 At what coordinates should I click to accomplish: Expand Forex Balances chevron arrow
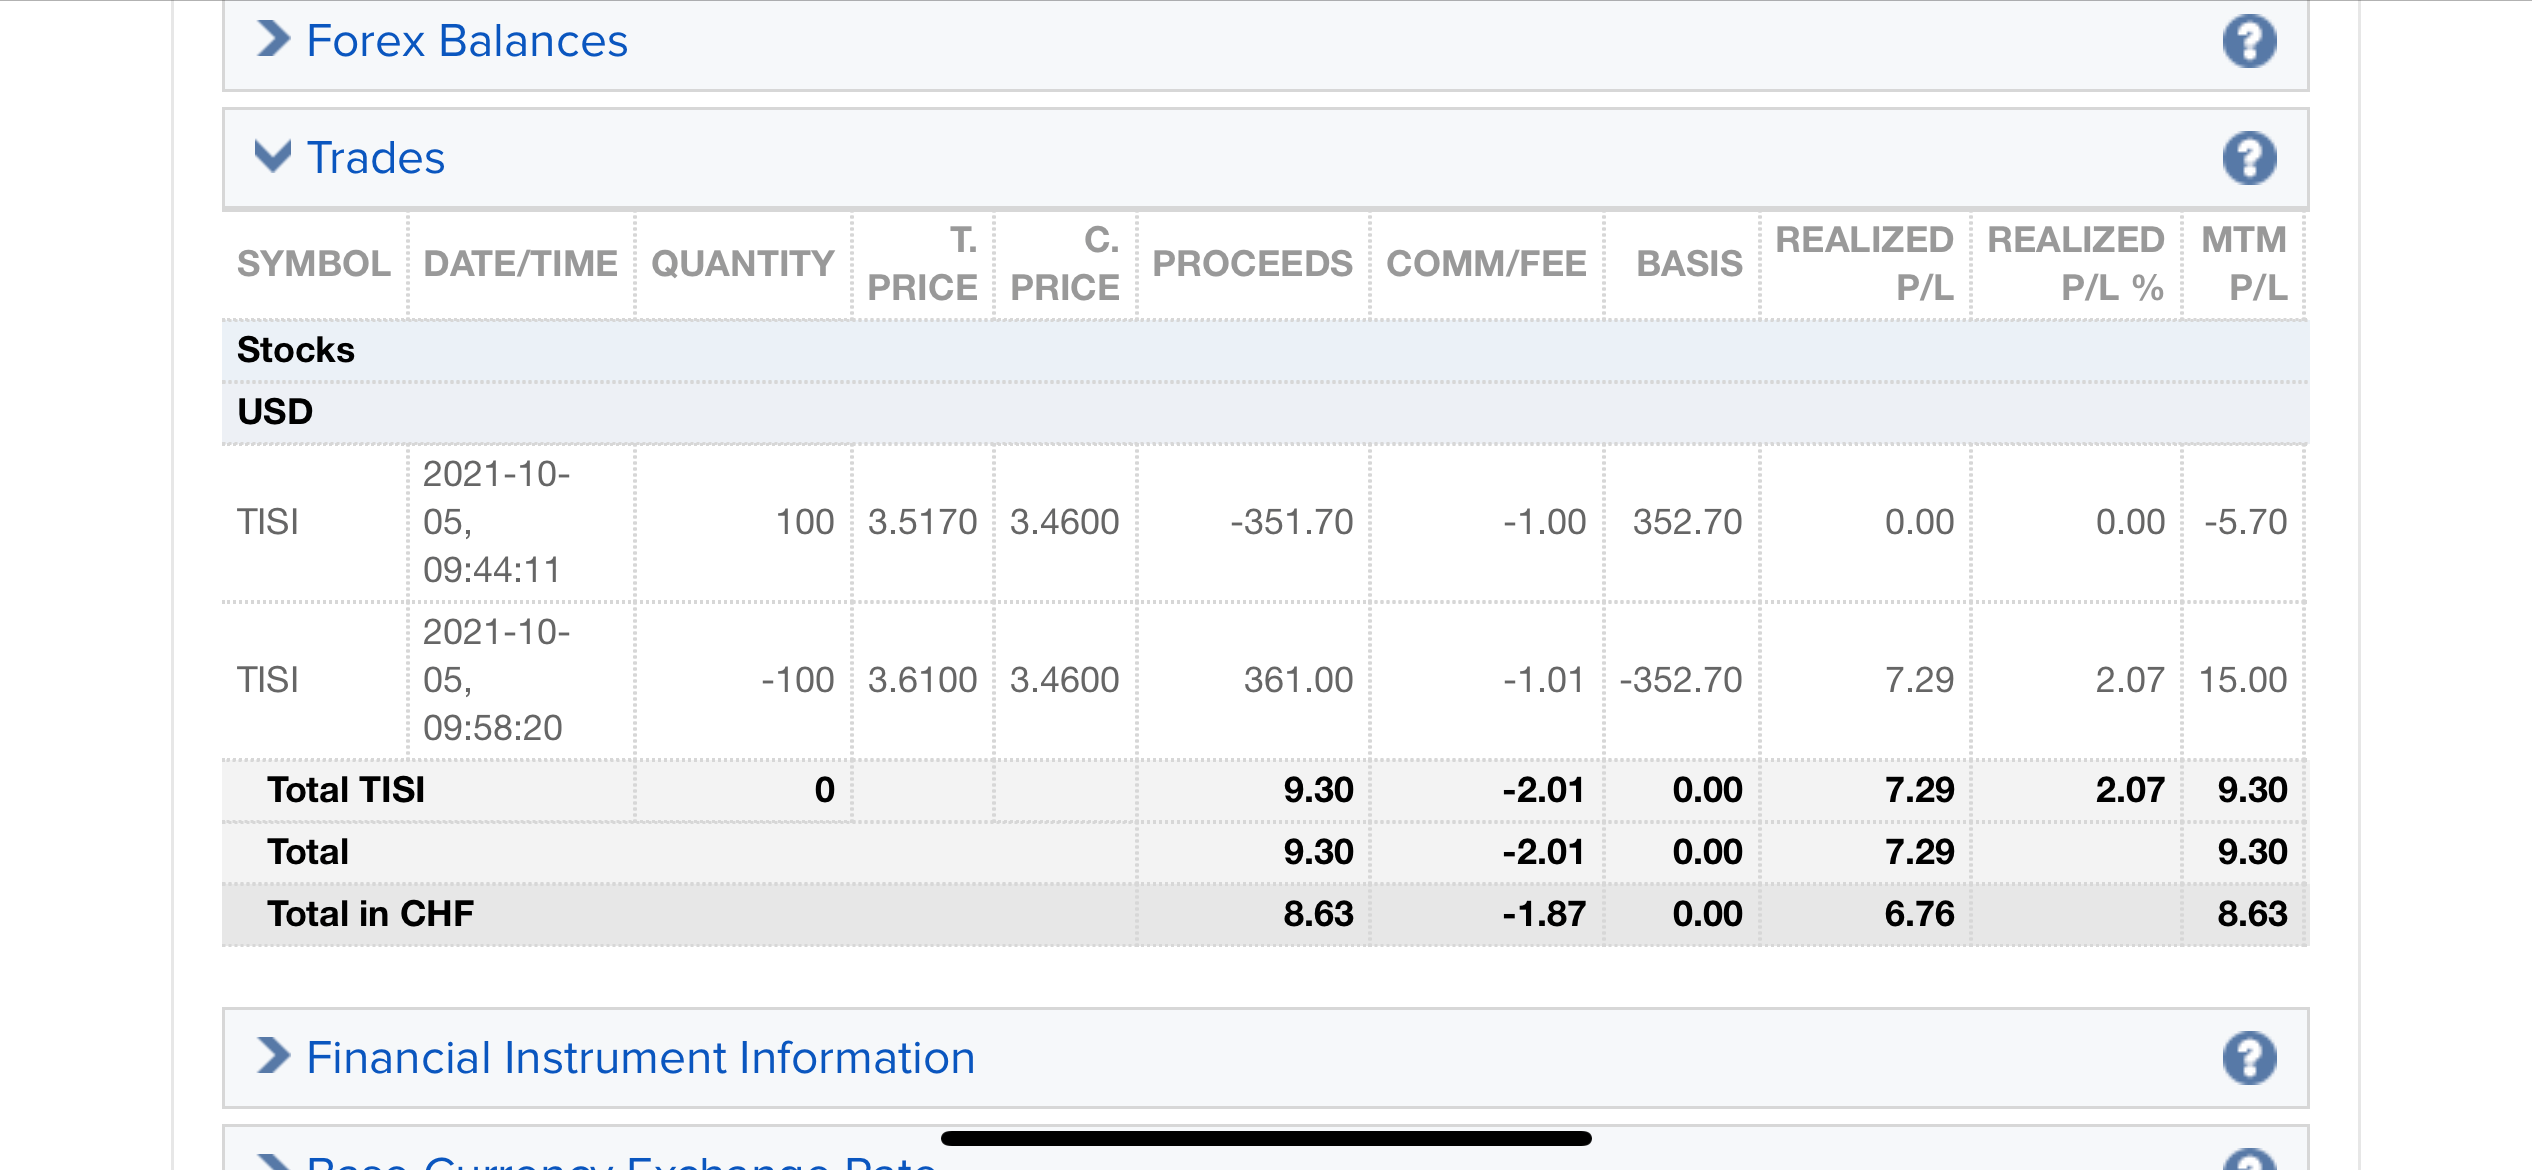(x=272, y=40)
